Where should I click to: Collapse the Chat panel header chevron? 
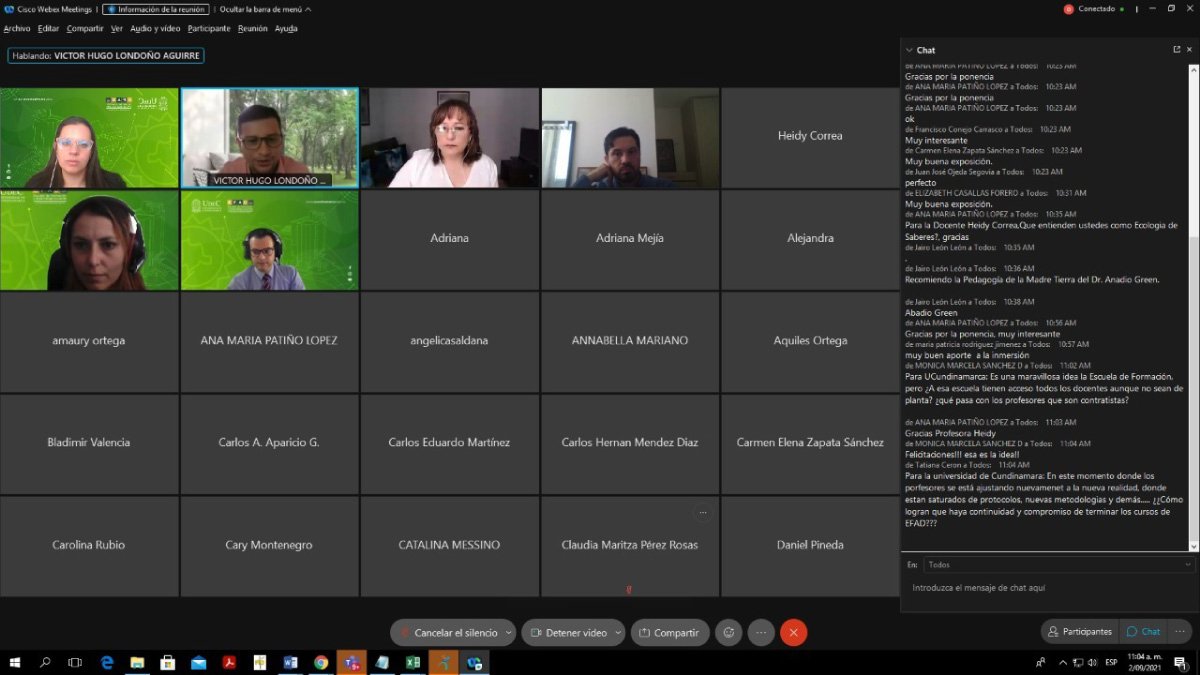(x=908, y=50)
